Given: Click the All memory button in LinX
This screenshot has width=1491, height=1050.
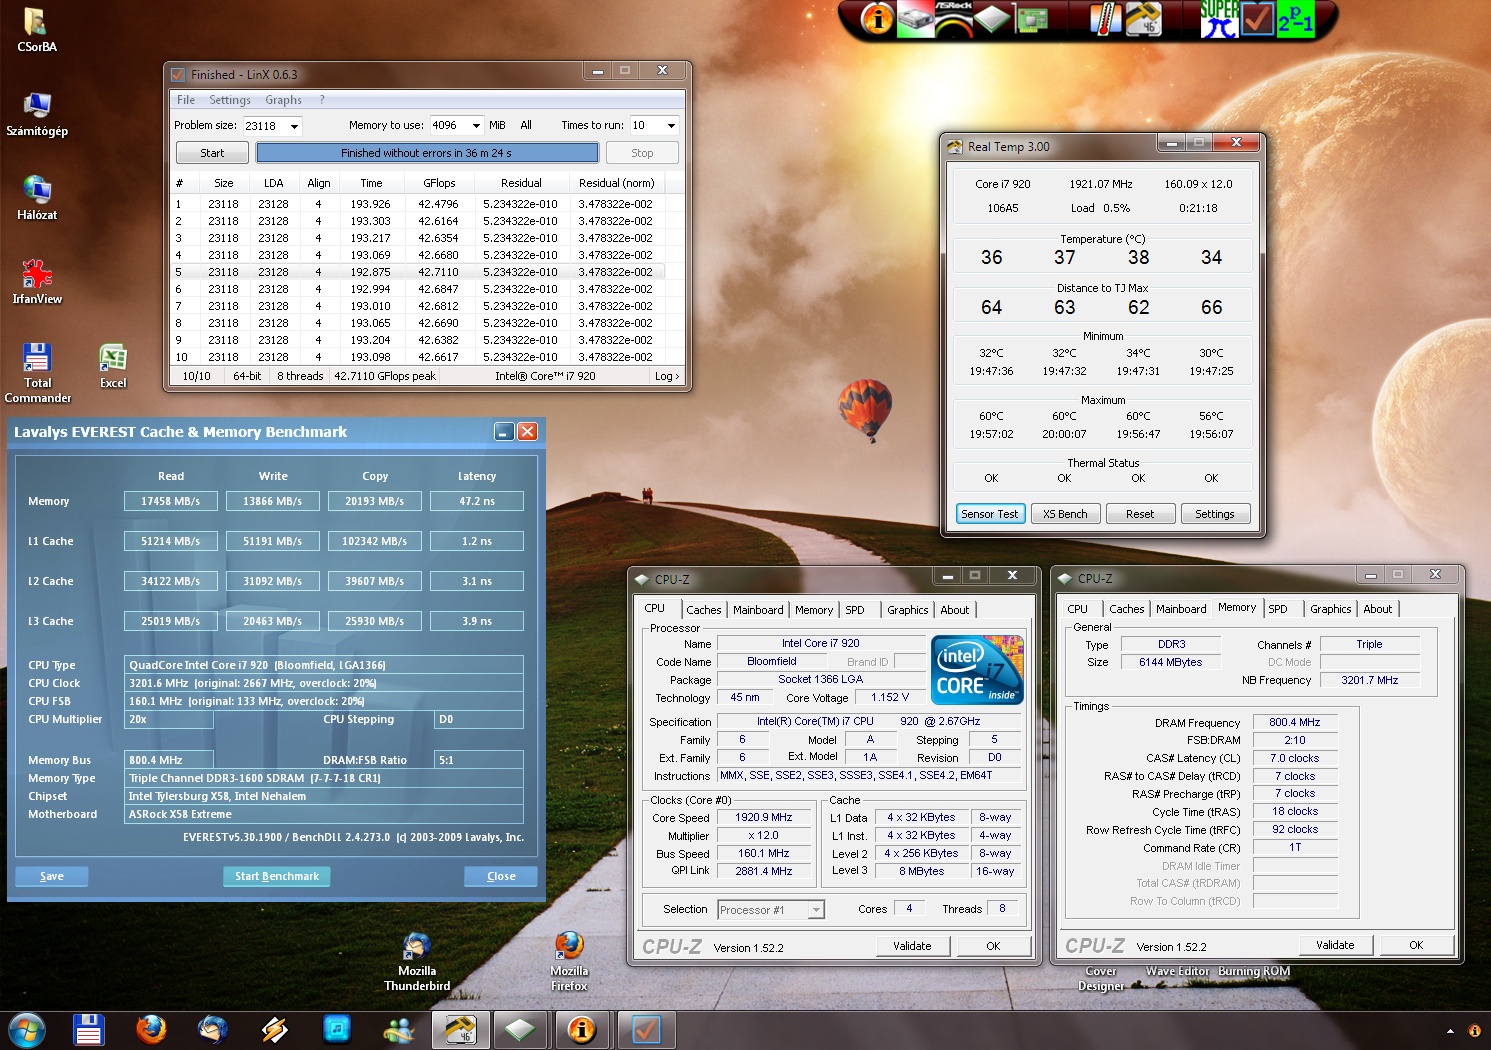Looking at the screenshot, I should (526, 126).
